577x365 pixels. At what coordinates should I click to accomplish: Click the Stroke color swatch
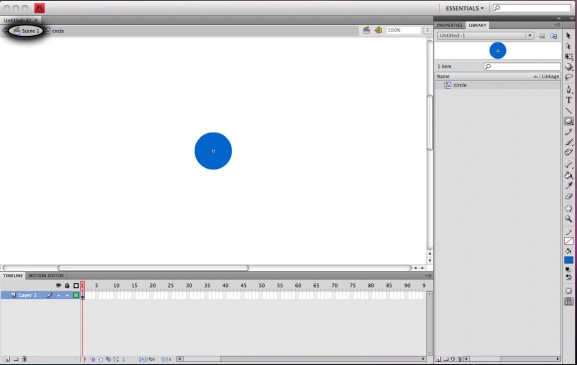[569, 241]
